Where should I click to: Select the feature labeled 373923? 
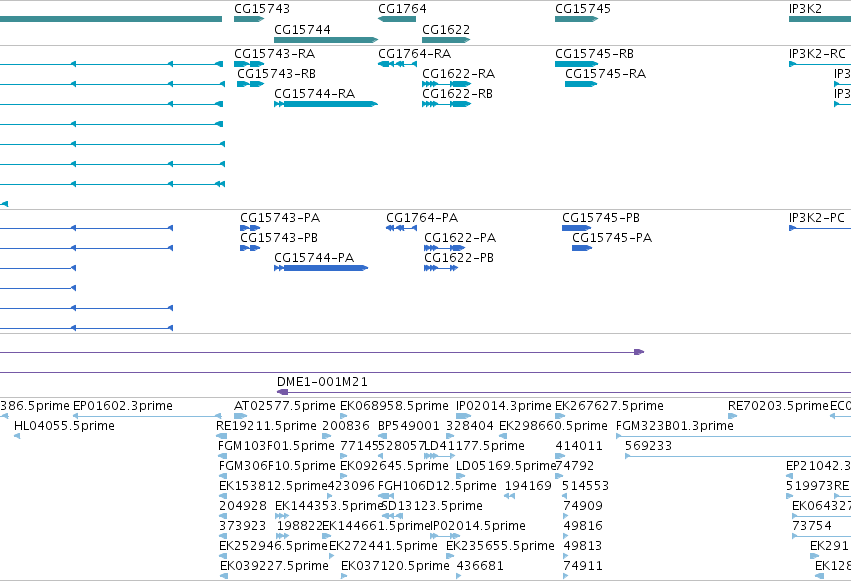[223, 537]
